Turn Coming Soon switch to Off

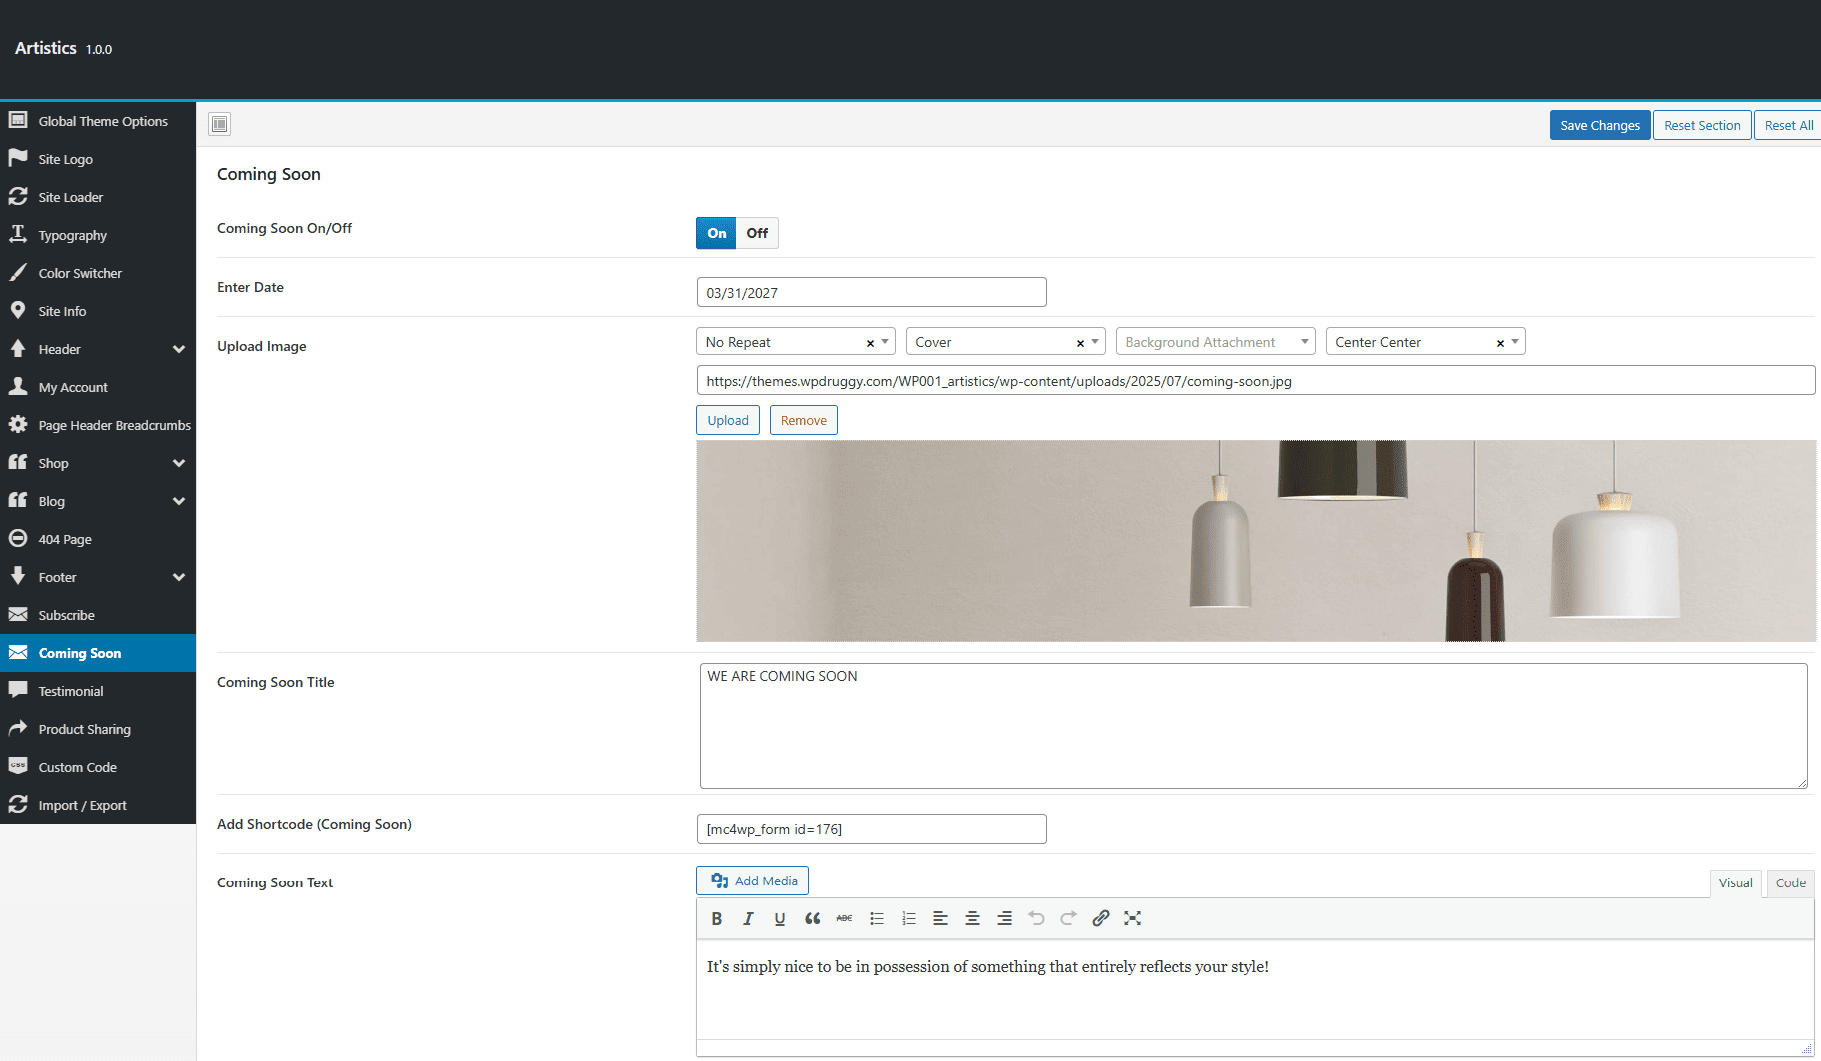tap(757, 233)
